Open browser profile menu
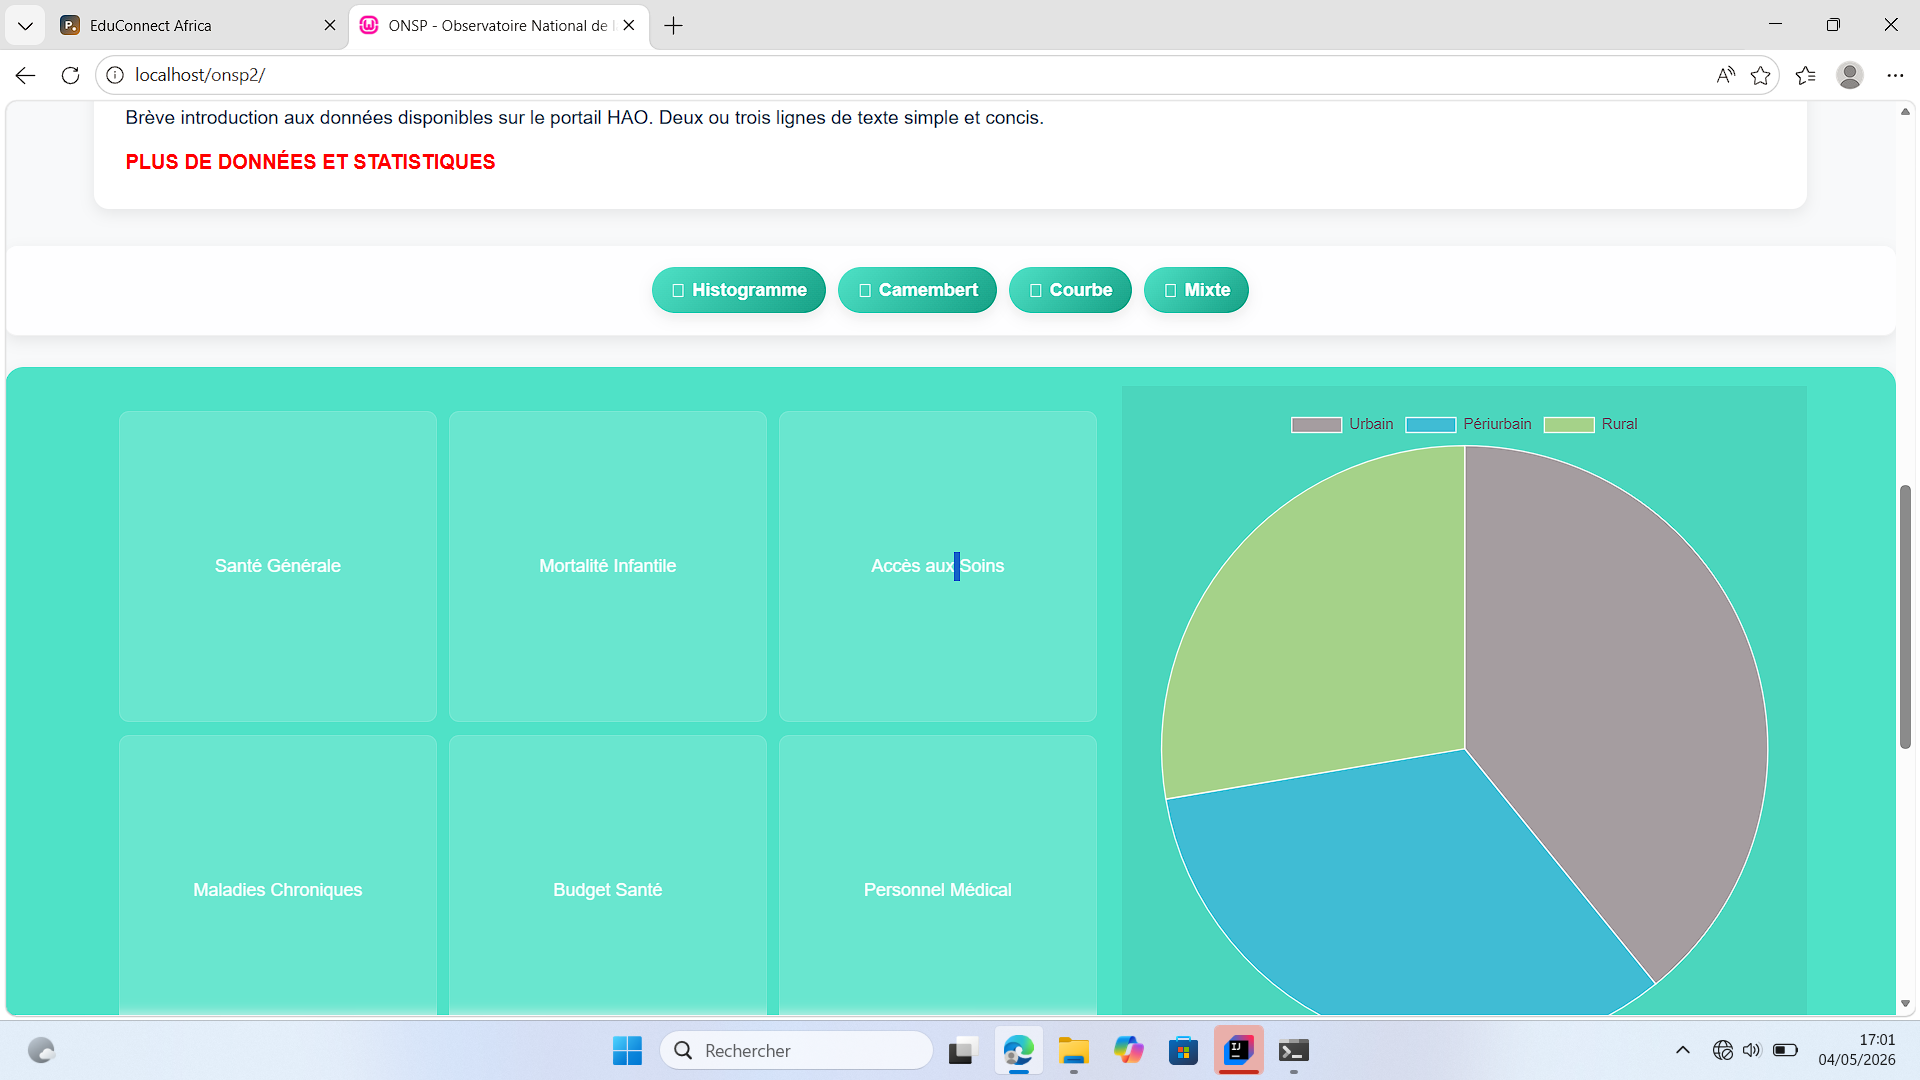This screenshot has width=1920, height=1080. tap(1850, 75)
